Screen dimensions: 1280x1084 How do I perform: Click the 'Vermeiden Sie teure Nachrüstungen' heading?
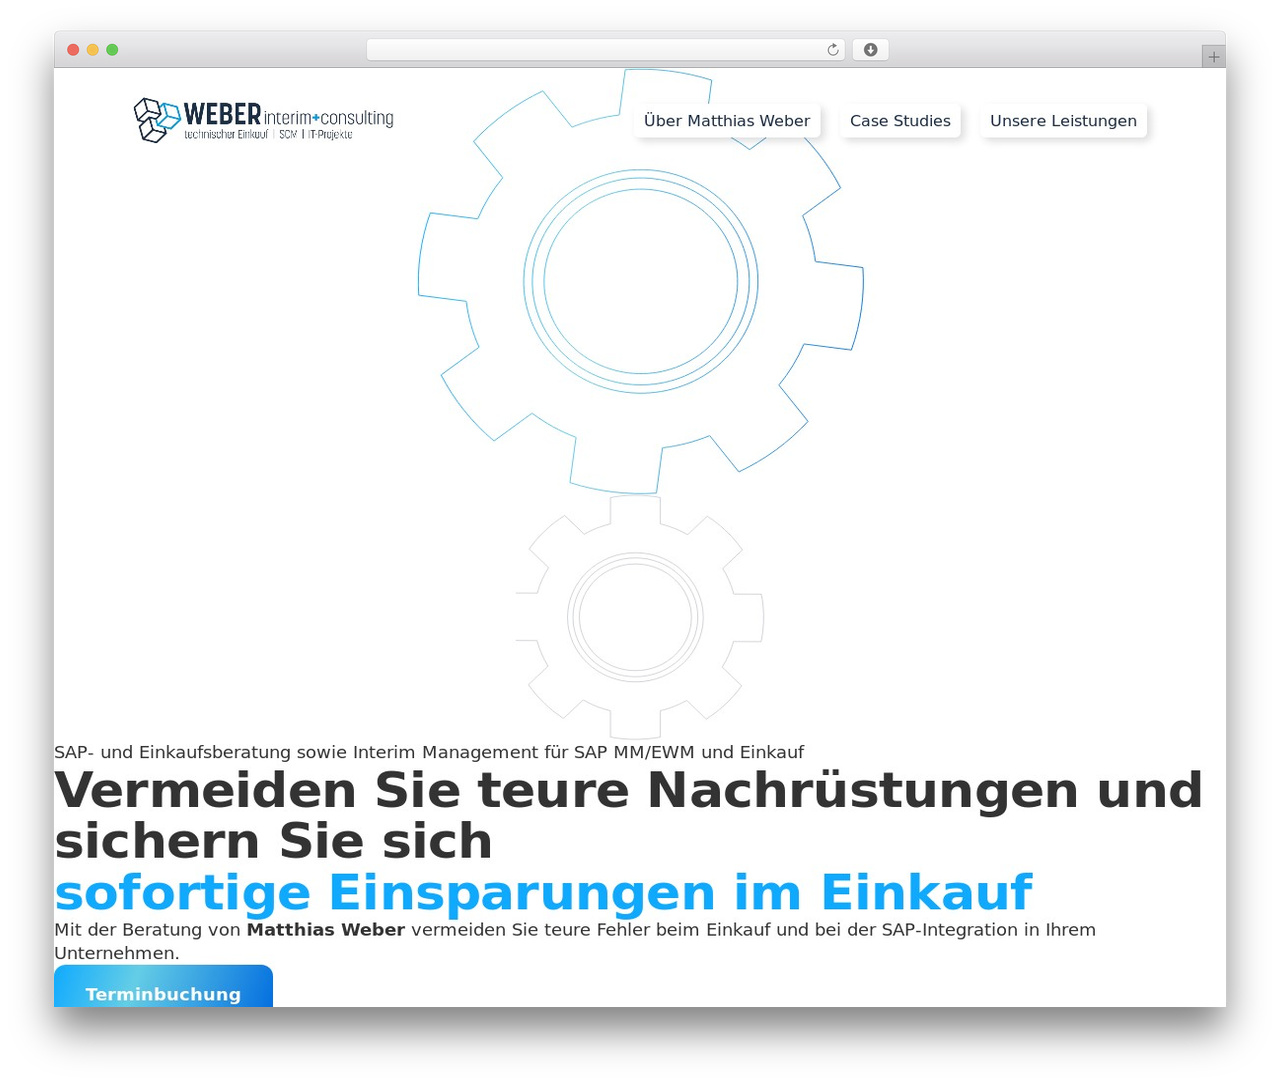tap(628, 815)
